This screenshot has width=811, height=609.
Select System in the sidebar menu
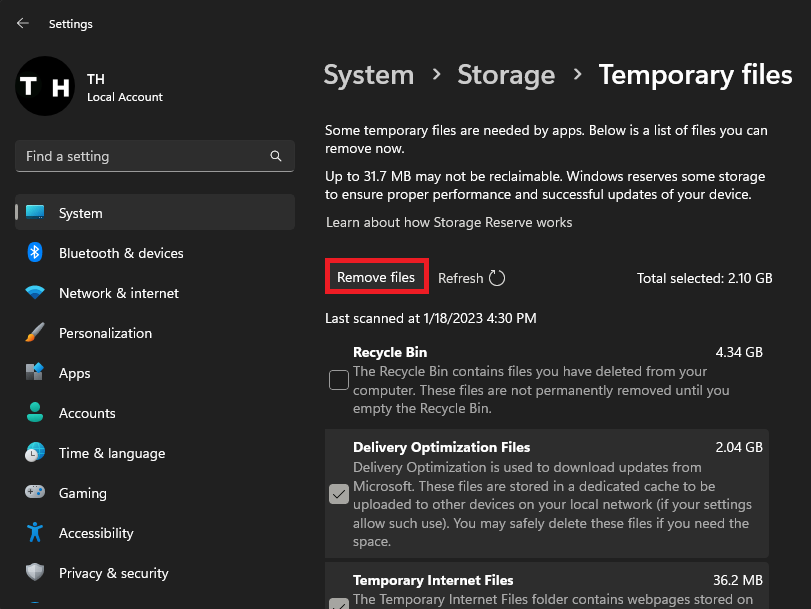click(80, 213)
